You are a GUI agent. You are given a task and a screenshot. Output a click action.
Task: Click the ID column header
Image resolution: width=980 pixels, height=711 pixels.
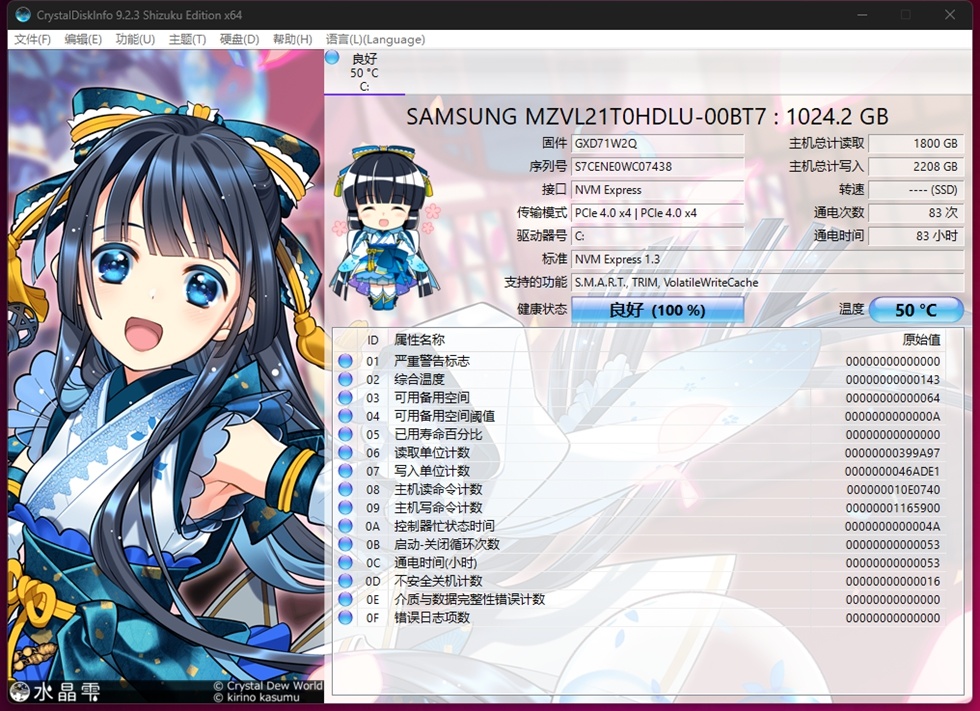372,340
